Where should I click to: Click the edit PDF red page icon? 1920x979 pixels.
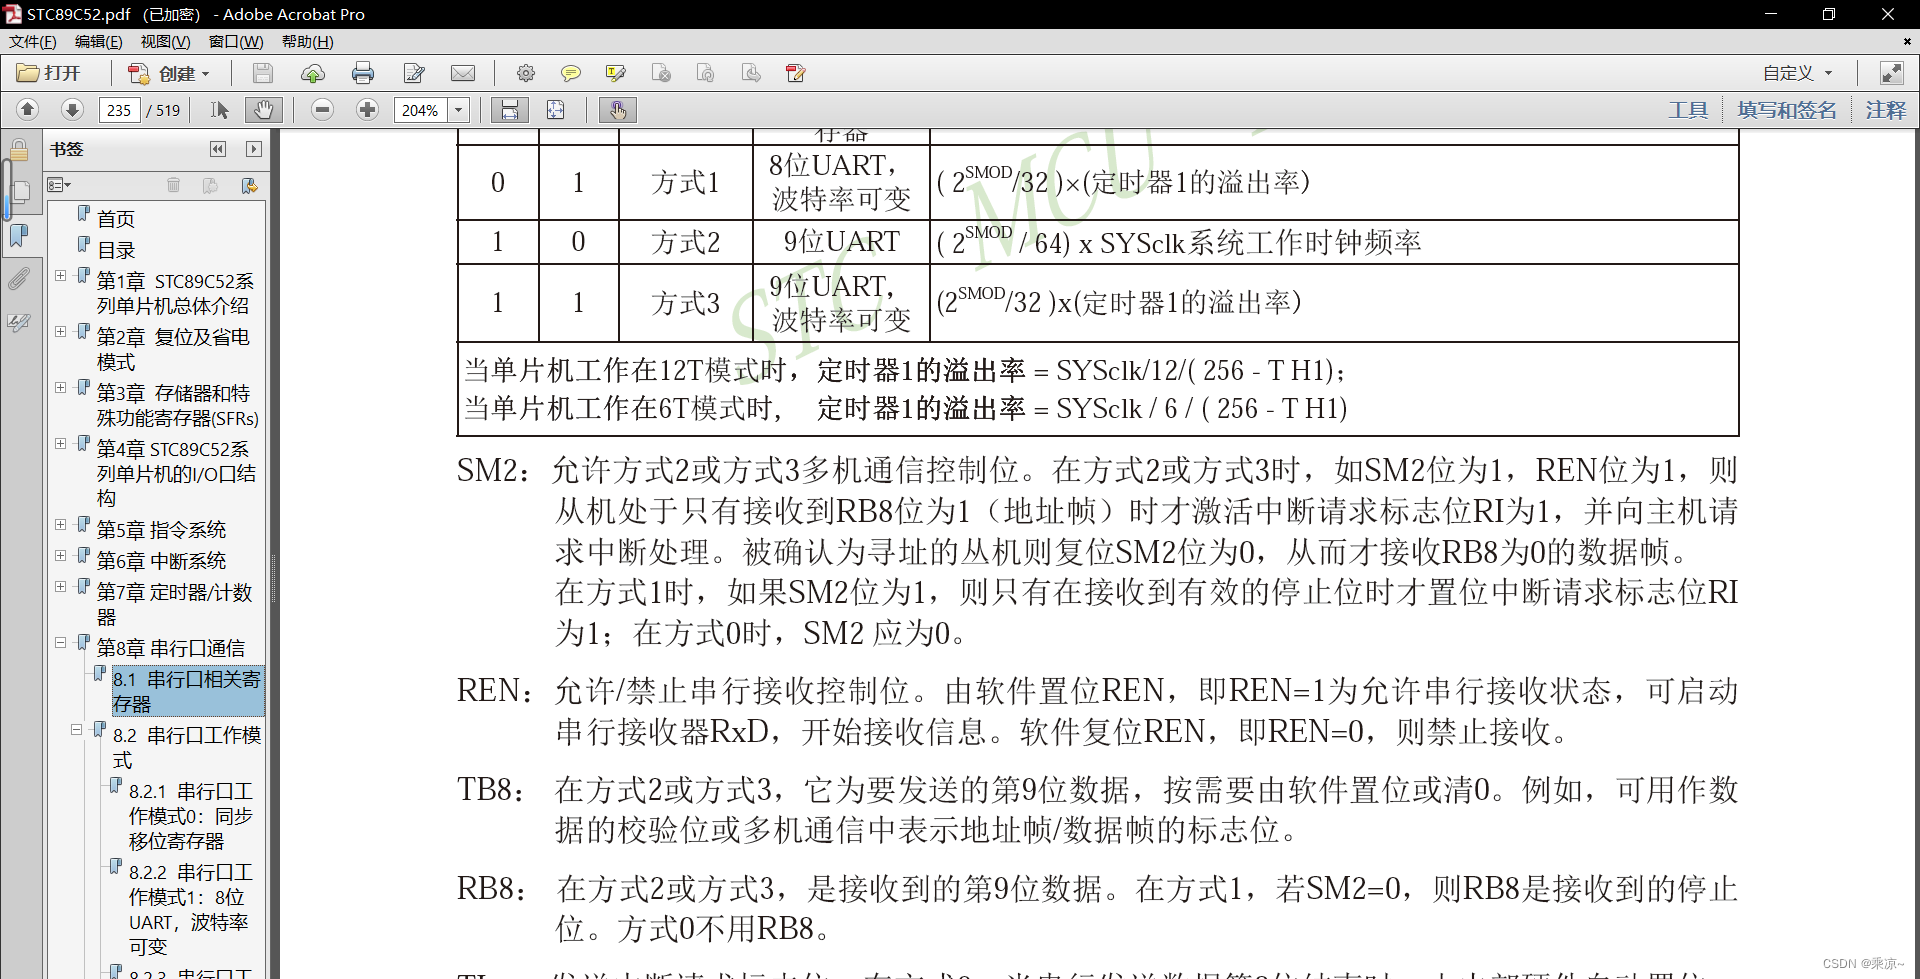[x=796, y=73]
